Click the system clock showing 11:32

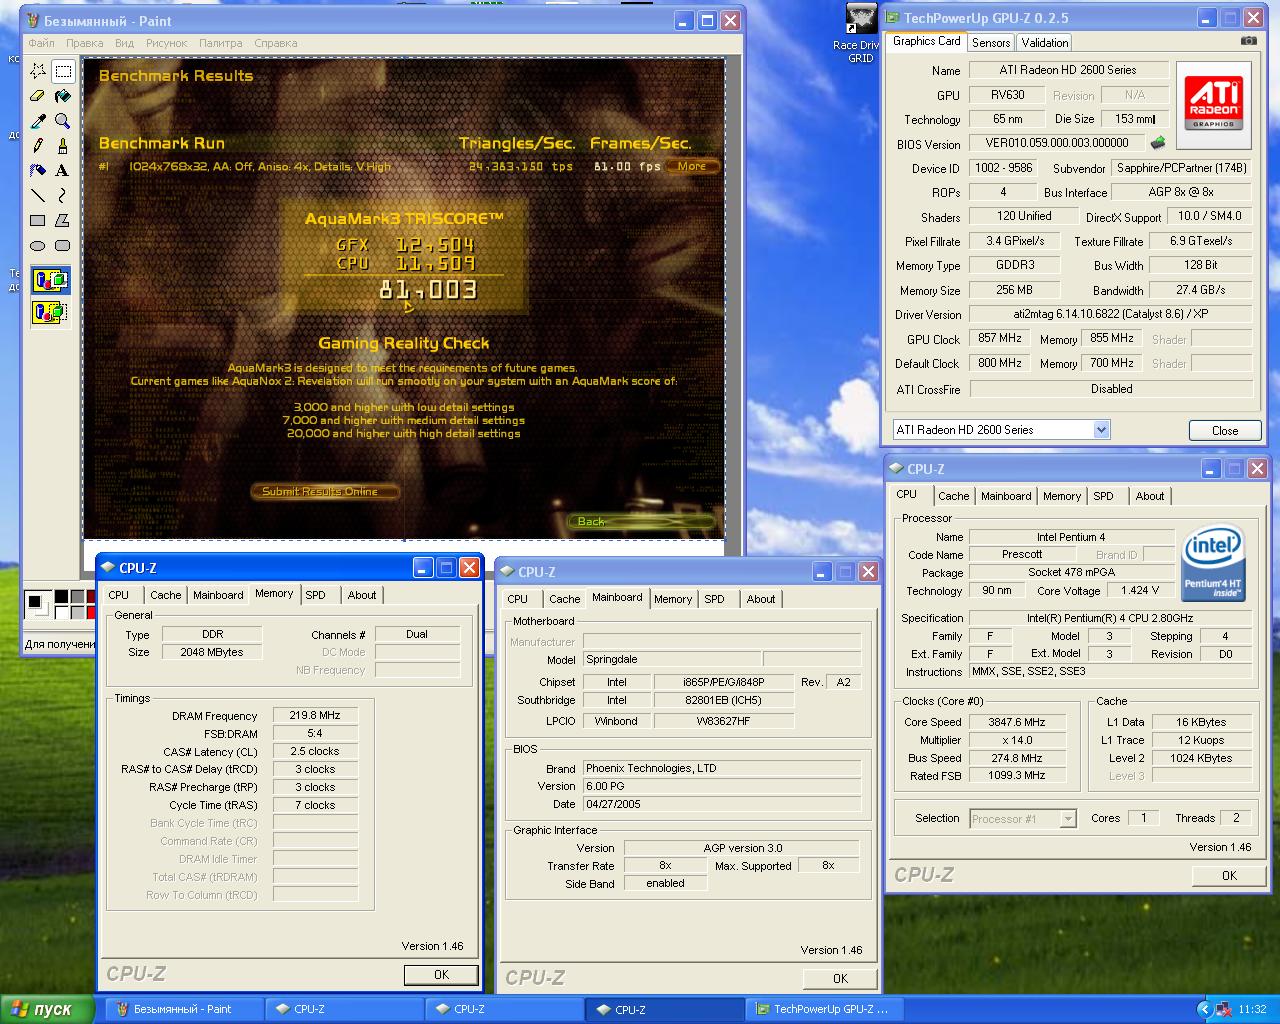[x=1252, y=1009]
